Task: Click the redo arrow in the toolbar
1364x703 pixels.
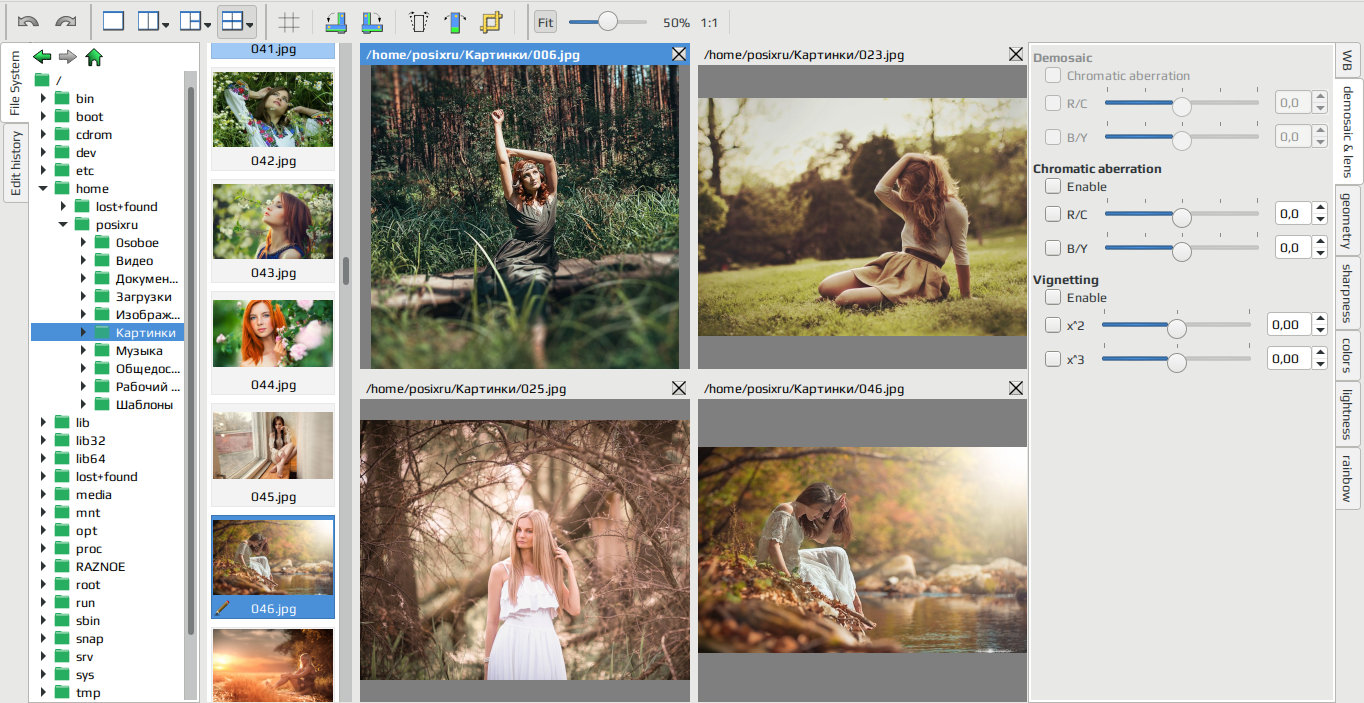Action: [x=66, y=21]
